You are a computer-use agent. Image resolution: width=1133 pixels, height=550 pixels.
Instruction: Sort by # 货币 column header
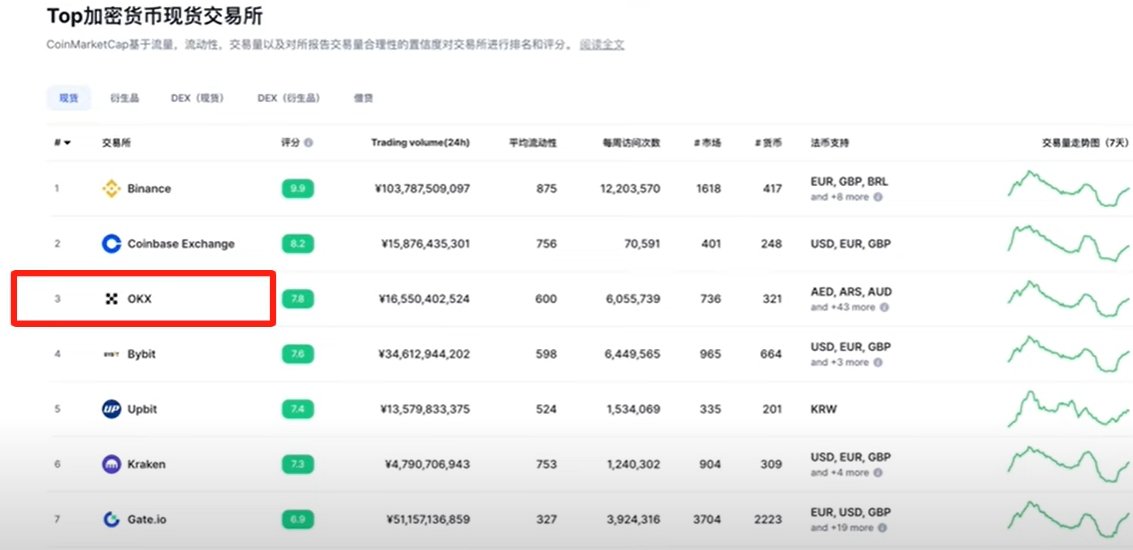coord(768,143)
